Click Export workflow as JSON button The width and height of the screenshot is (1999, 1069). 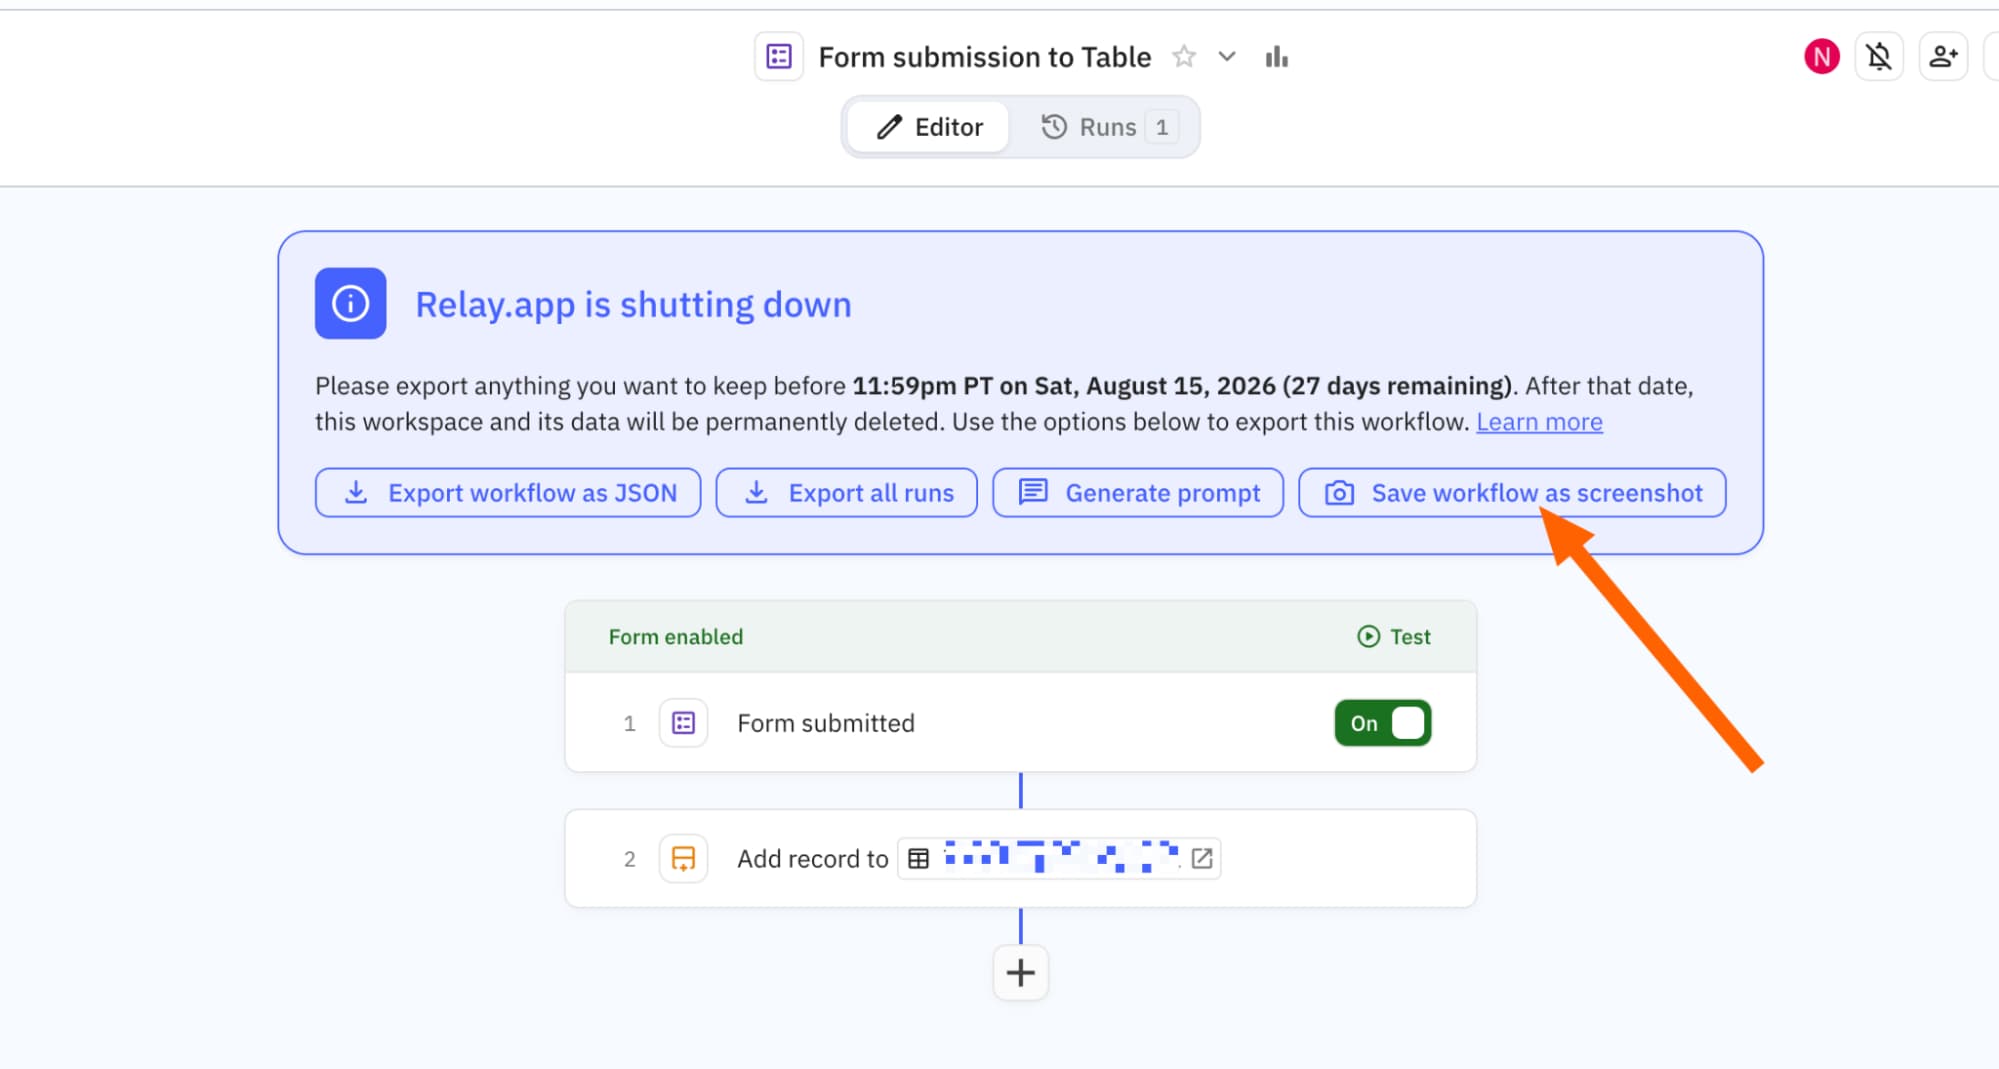pos(508,493)
